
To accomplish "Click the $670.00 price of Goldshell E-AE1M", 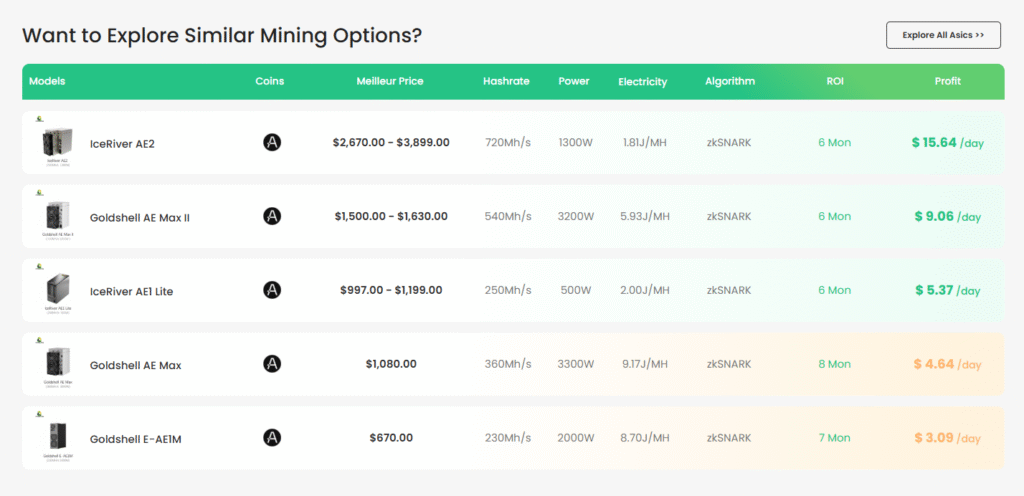I will coord(391,438).
